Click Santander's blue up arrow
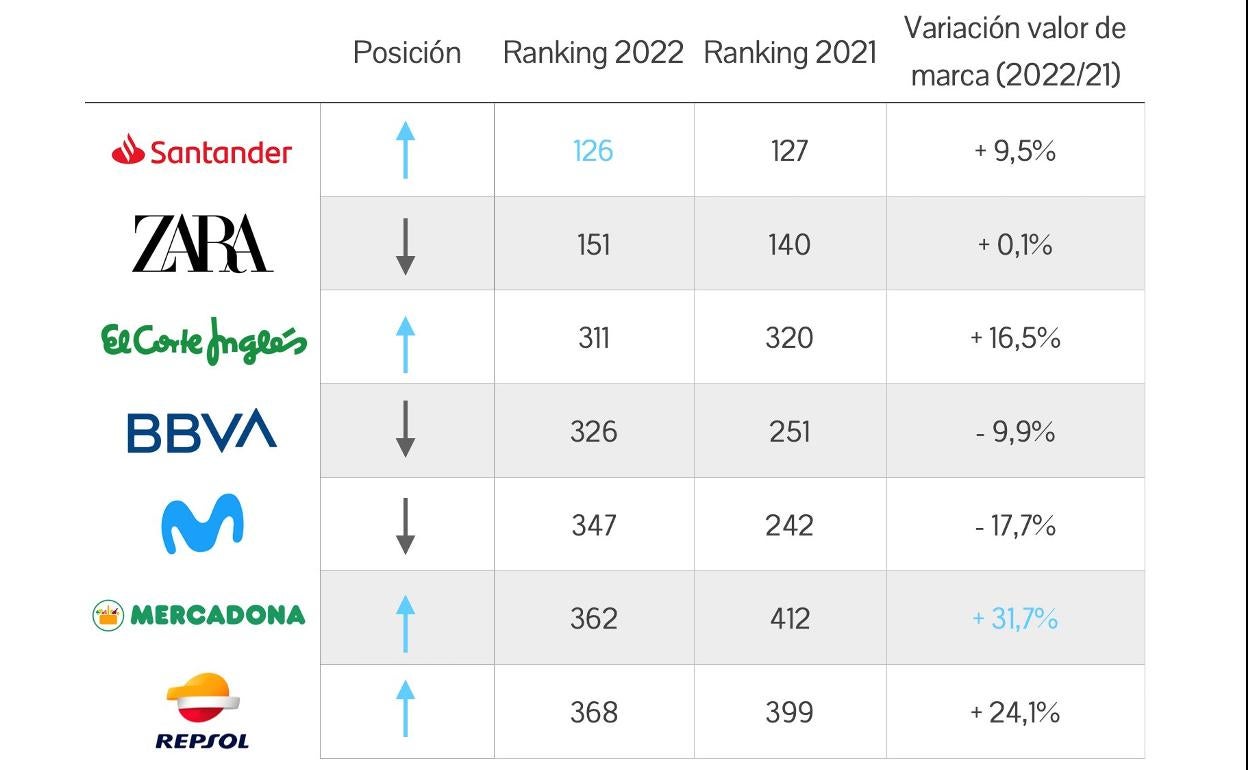Screen dimensions: 1248x770 [x=405, y=150]
